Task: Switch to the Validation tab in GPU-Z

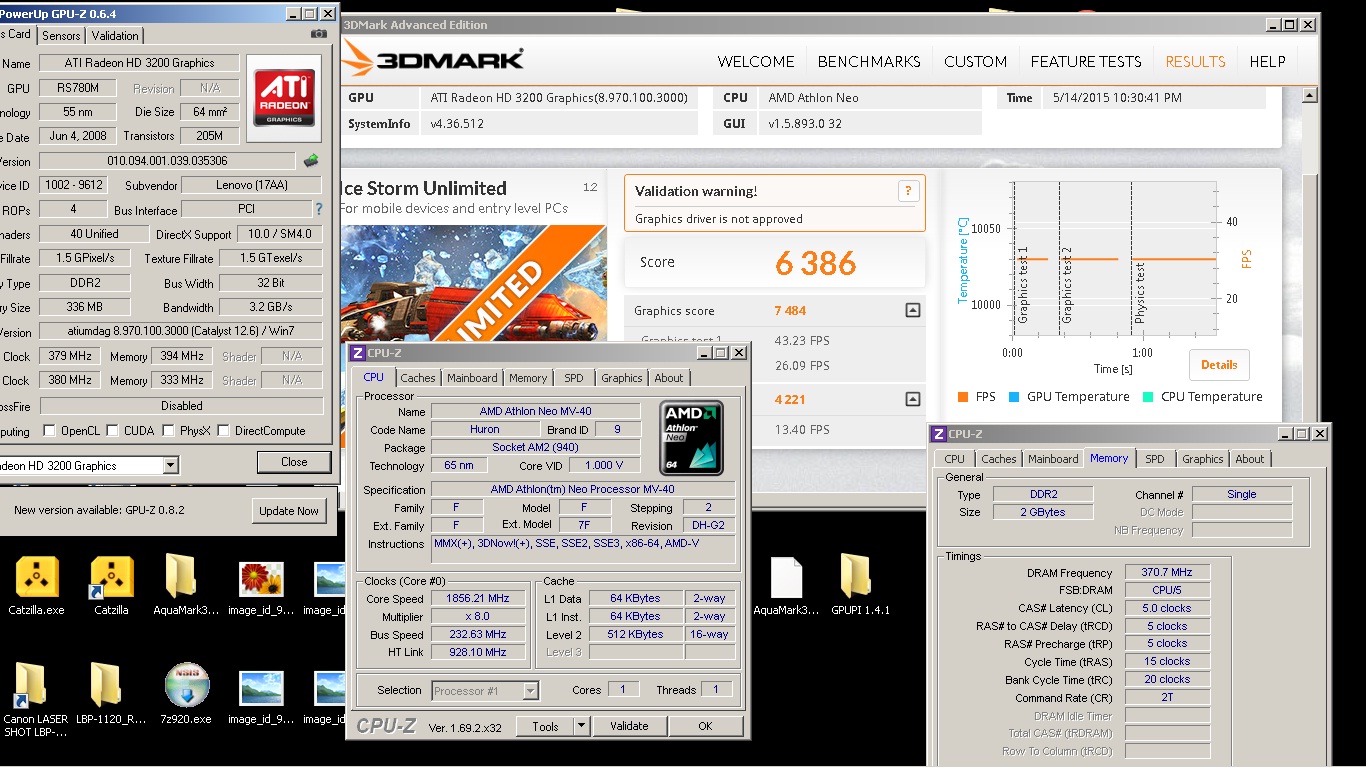Action: tap(115, 35)
